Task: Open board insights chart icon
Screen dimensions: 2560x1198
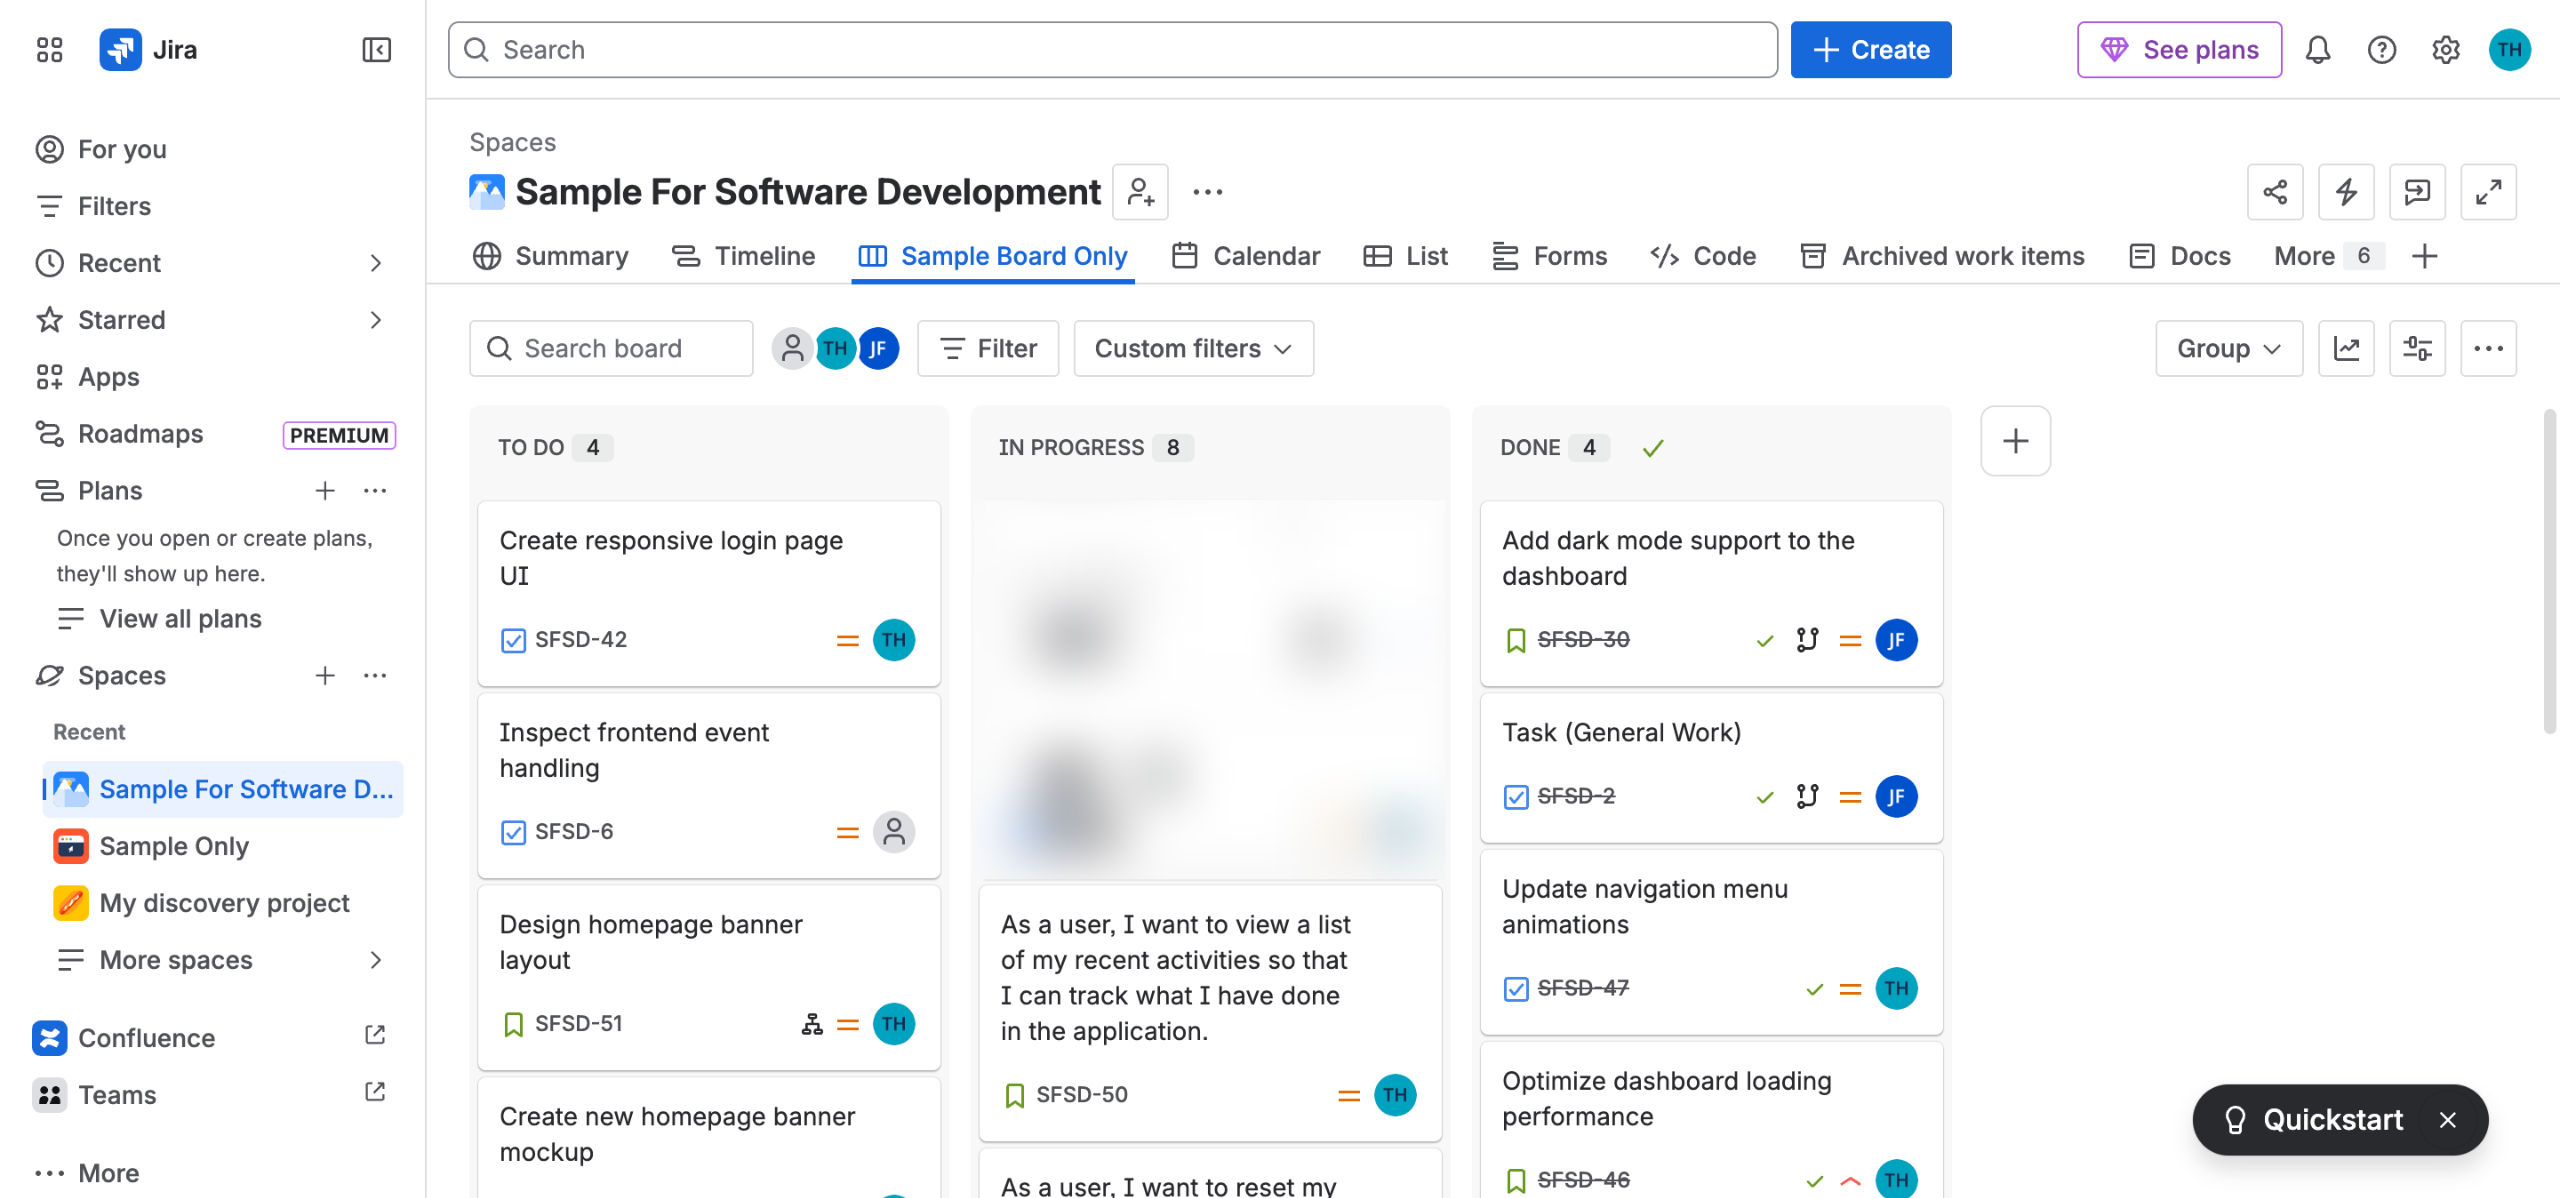Action: point(2346,348)
